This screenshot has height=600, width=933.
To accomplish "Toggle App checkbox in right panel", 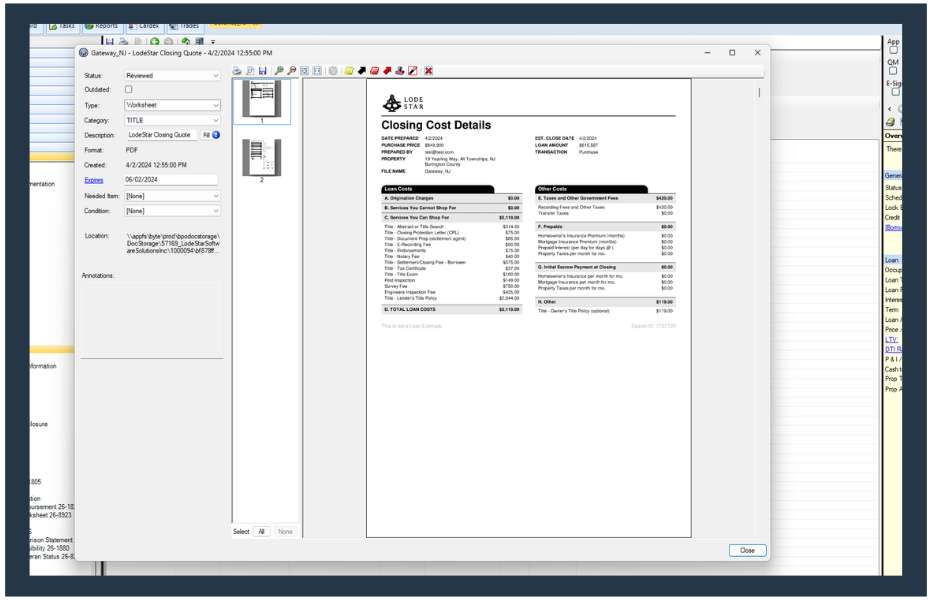I will [x=893, y=50].
